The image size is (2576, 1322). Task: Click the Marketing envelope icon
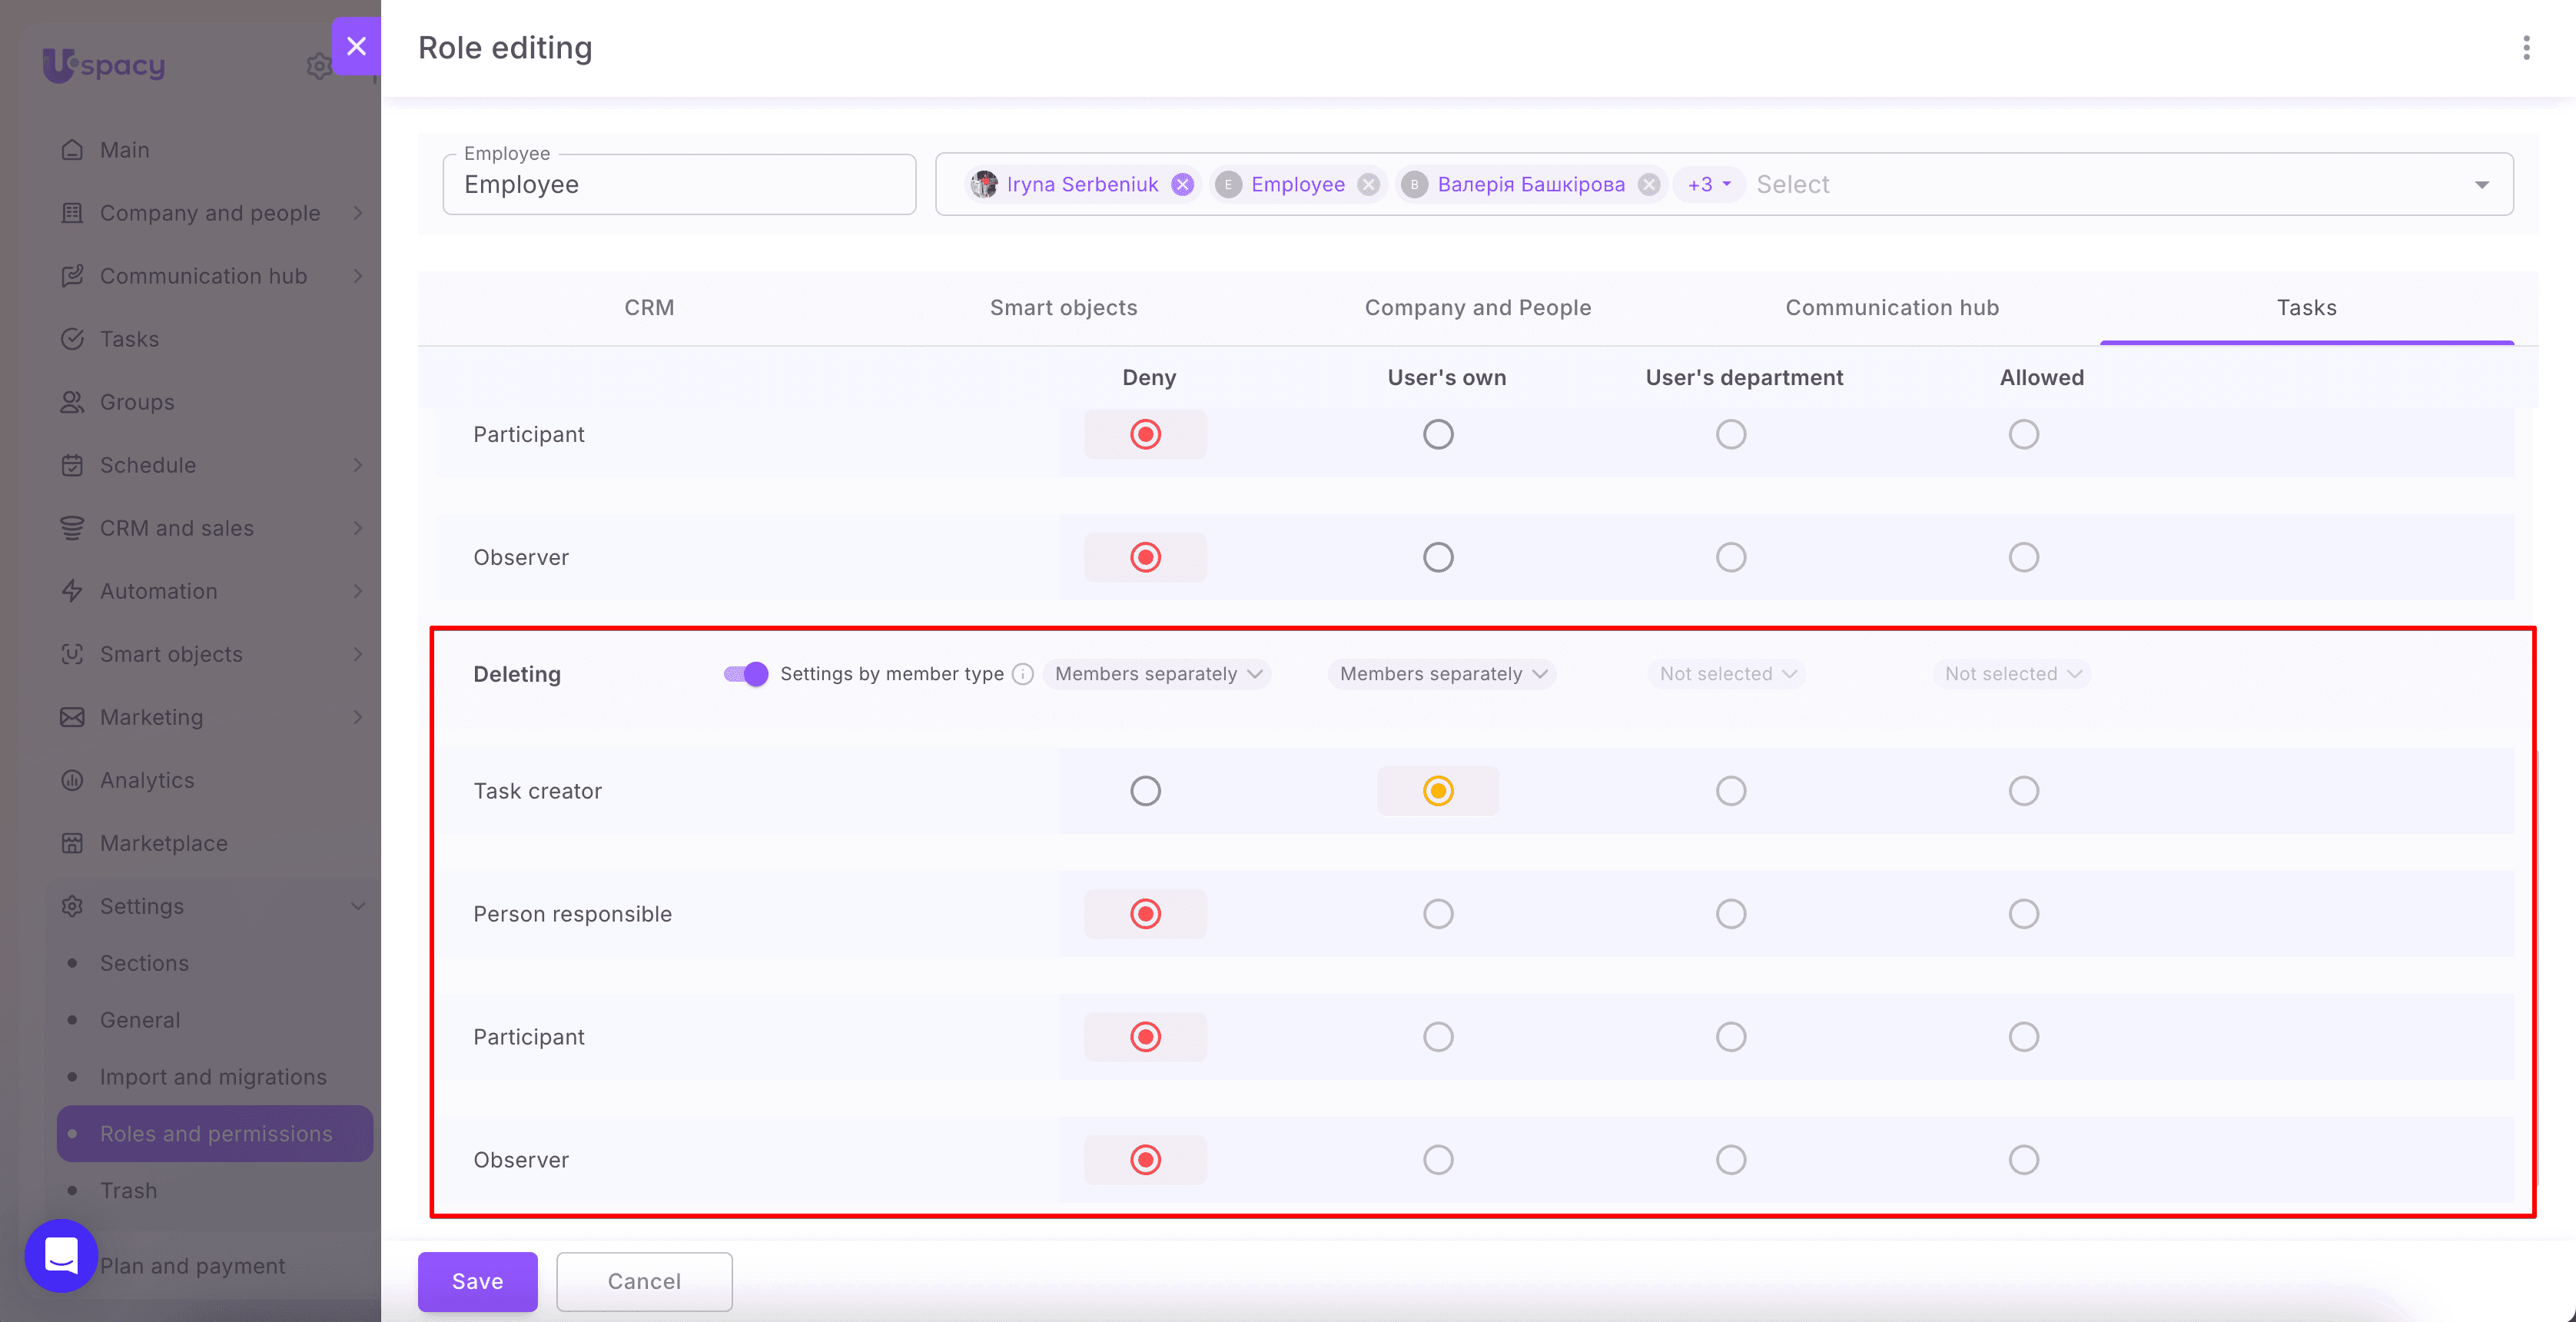[x=72, y=717]
